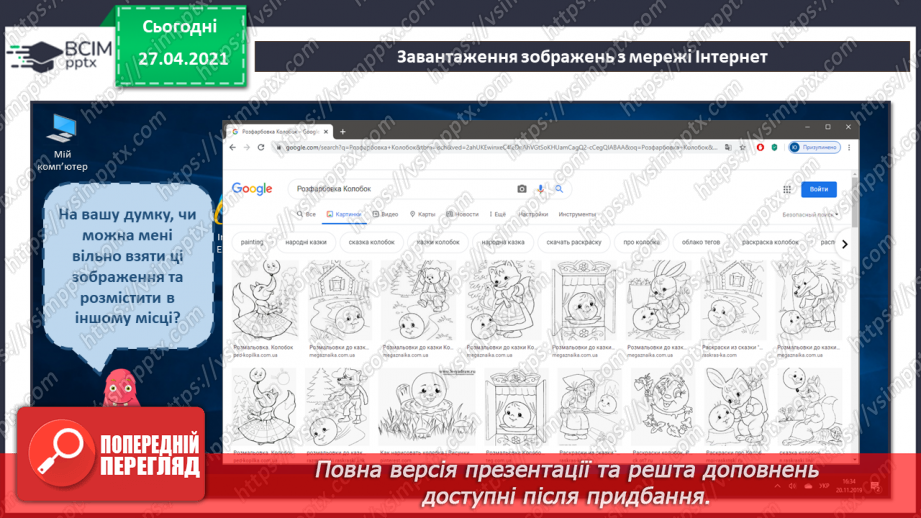Open second-row Kolobok on stump thumbnail
Viewport: 921px width, 518px height.
(x=426, y=408)
